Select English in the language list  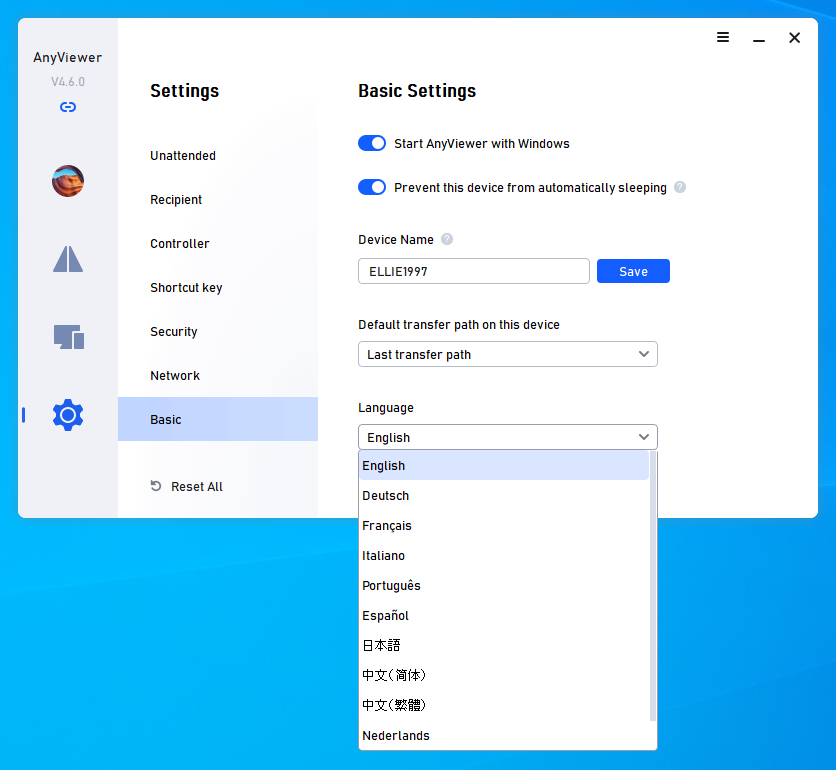click(504, 466)
